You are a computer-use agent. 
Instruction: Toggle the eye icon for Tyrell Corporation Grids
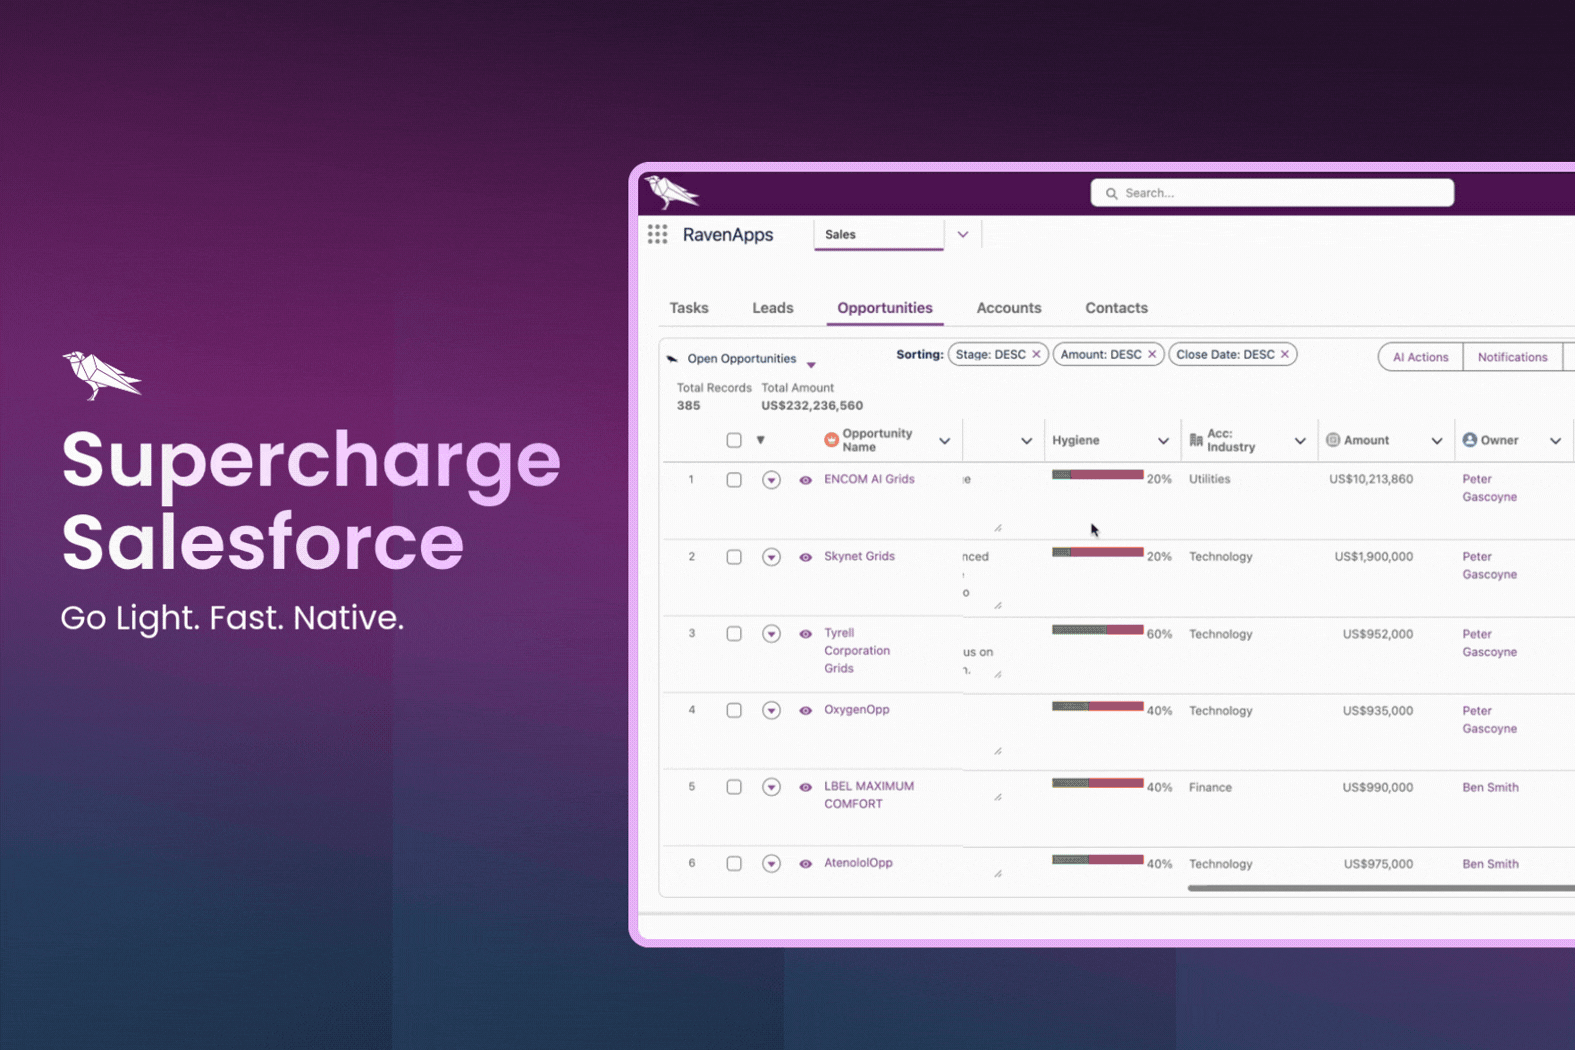805,634
